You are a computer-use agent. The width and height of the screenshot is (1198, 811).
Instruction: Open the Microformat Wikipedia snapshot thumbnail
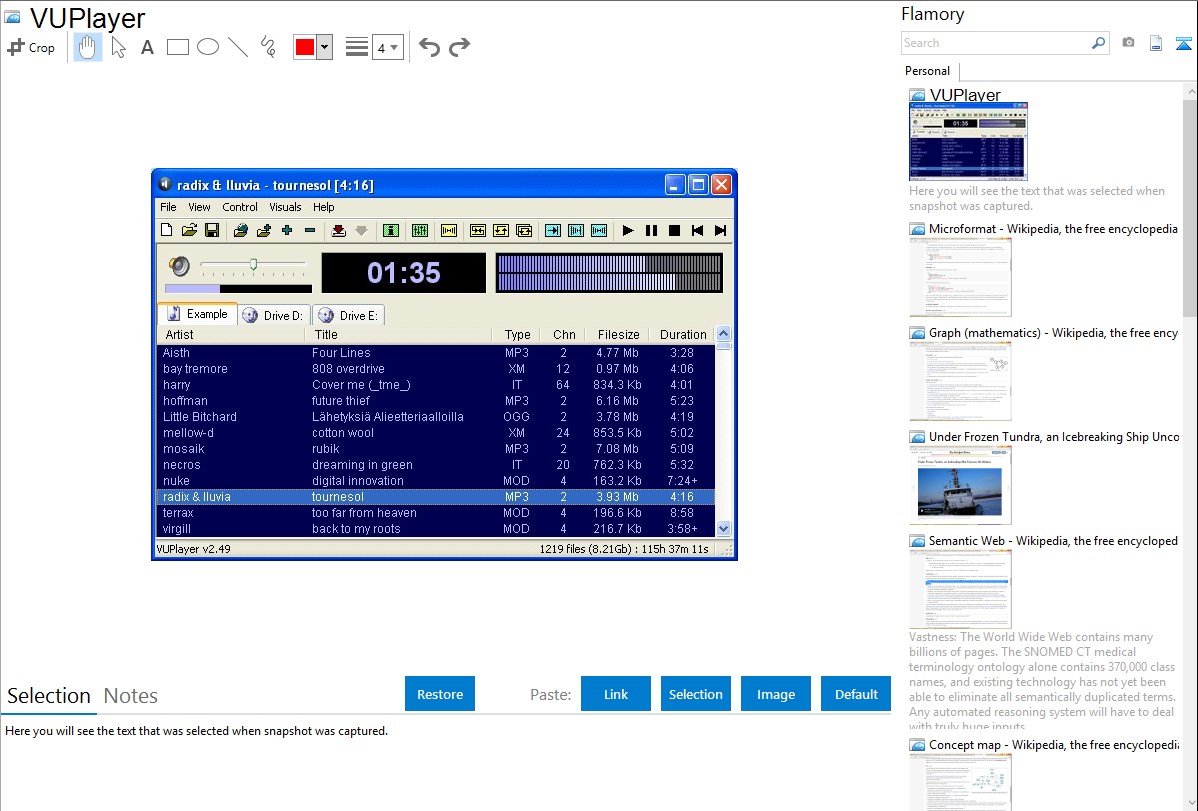coord(960,277)
